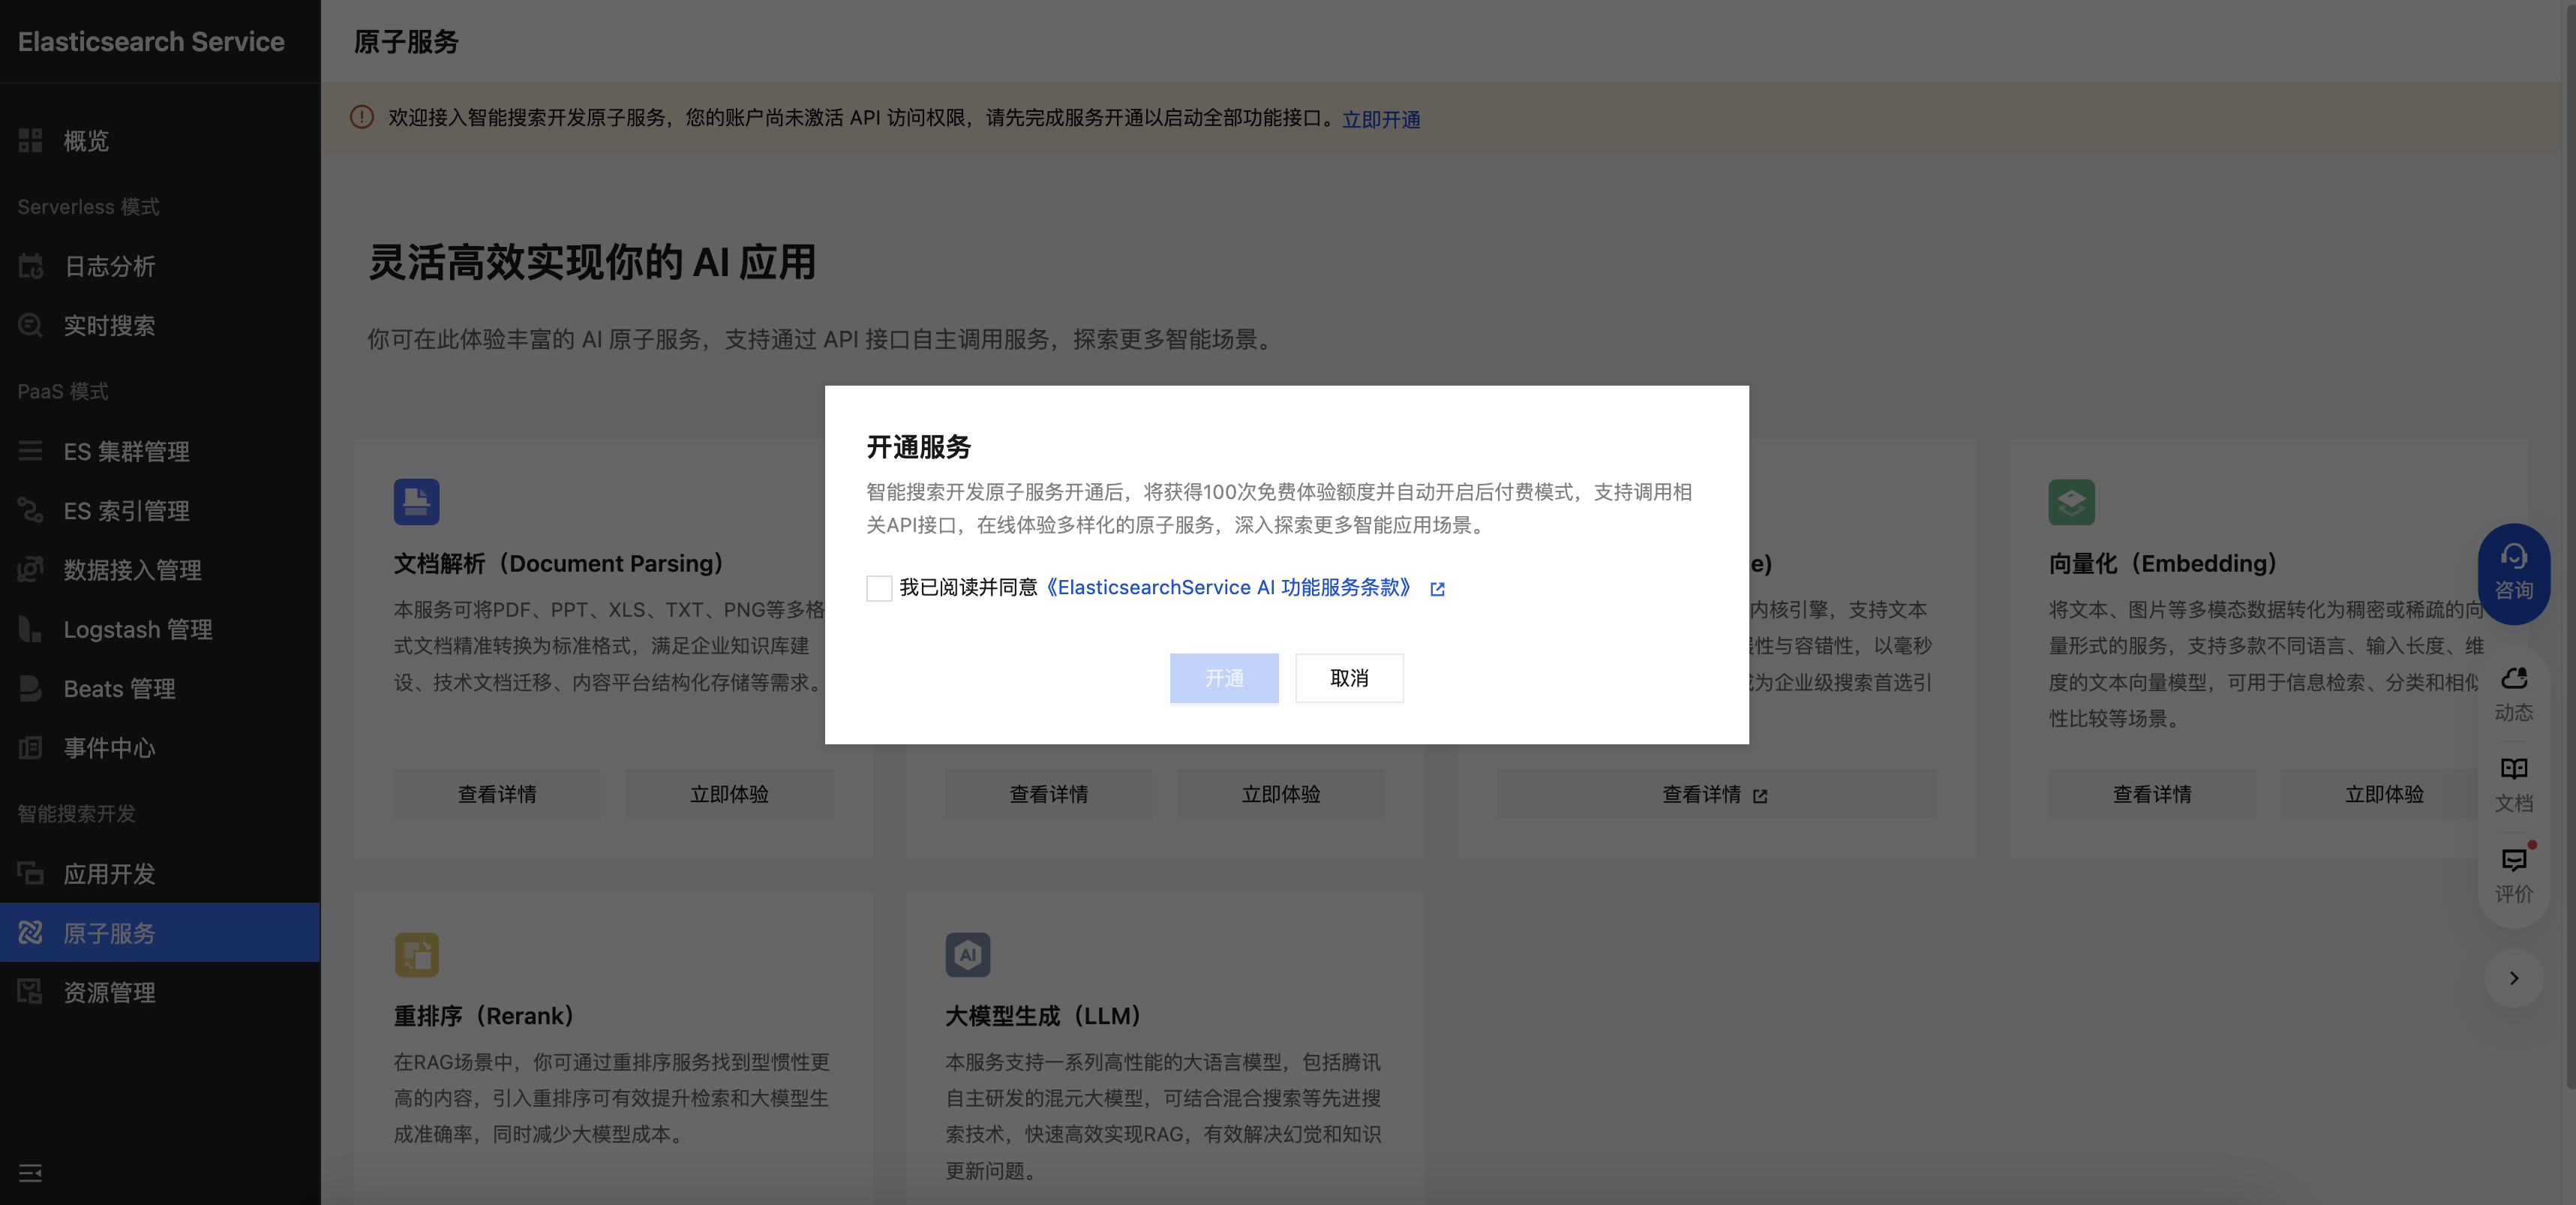Viewport: 2576px width, 1205px height.
Task: Select 概览 in the sidebar
Action: [x=86, y=141]
